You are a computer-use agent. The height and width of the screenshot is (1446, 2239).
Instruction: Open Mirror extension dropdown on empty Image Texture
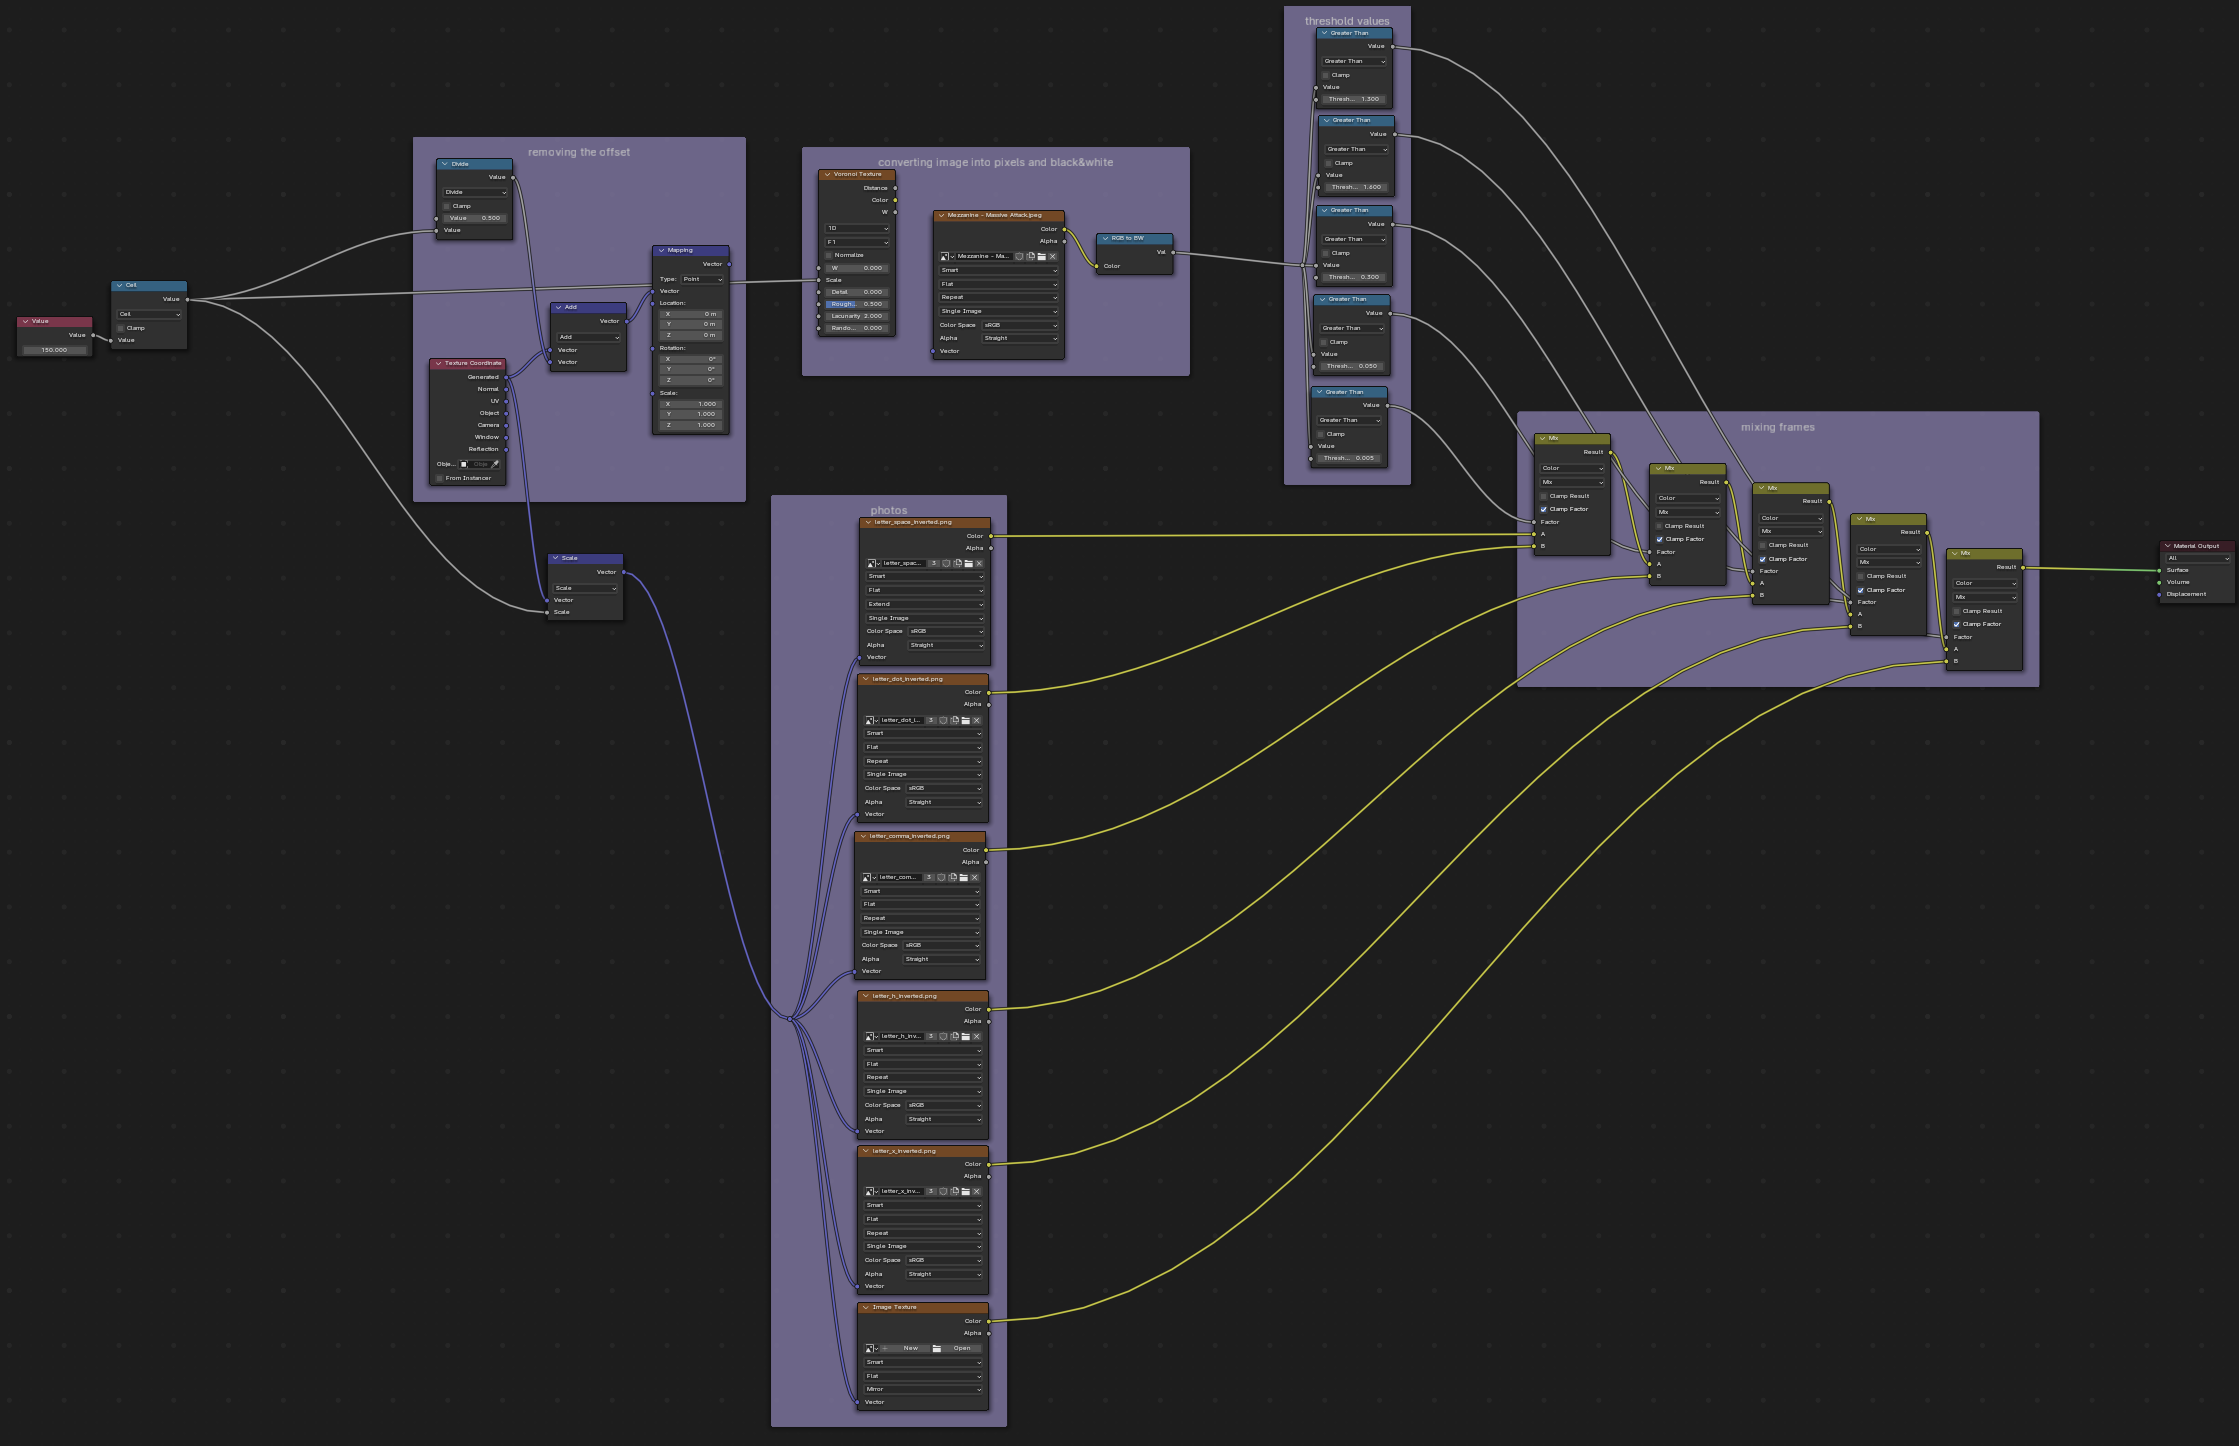click(923, 1389)
